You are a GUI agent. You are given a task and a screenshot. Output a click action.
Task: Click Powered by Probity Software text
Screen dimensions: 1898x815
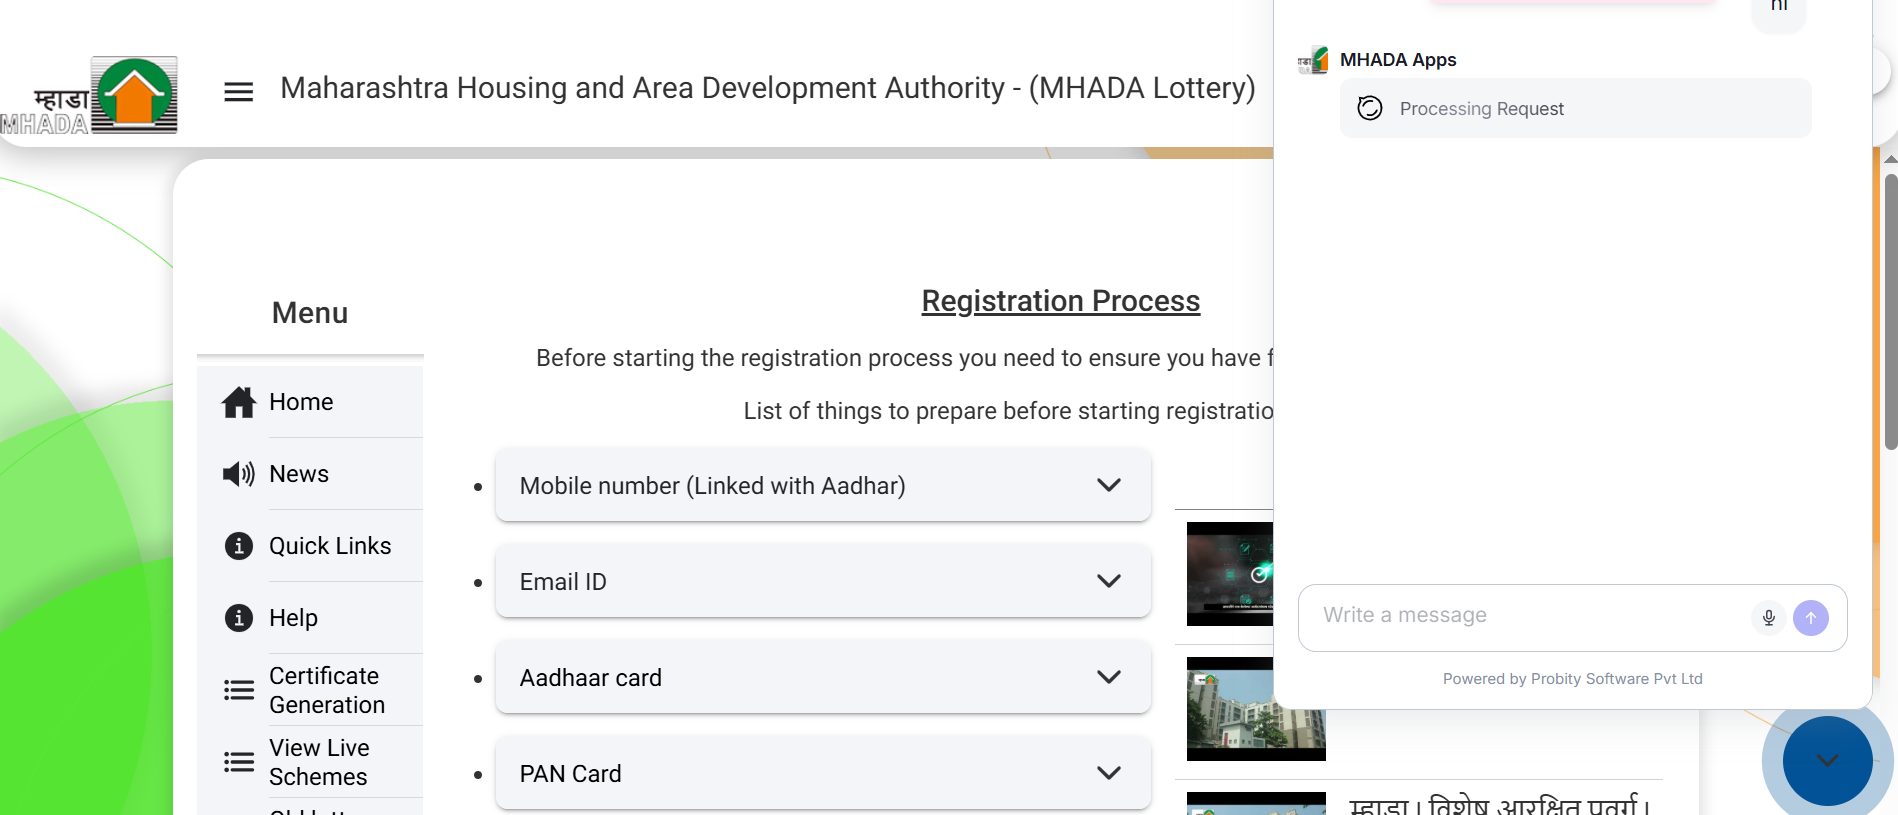point(1572,679)
